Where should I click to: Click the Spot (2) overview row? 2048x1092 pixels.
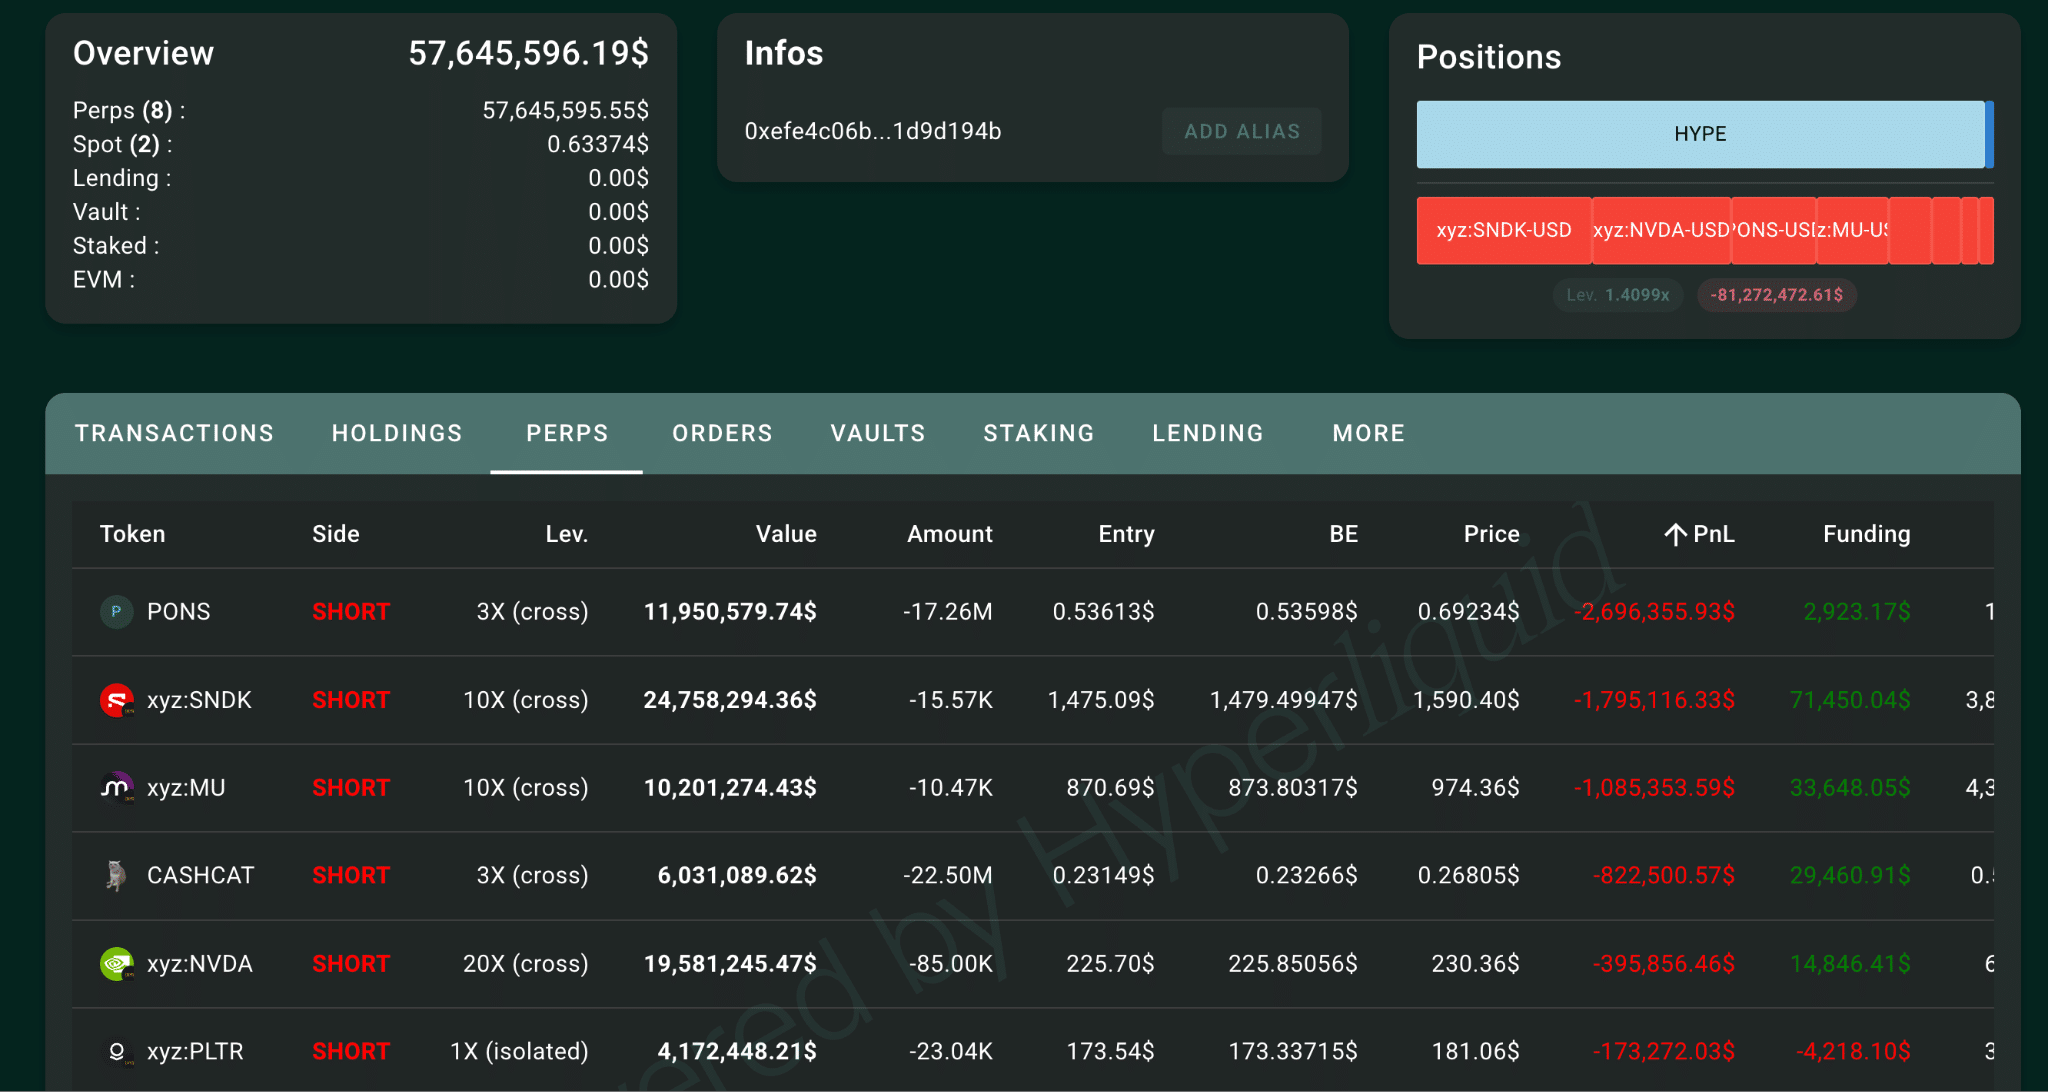[361, 144]
